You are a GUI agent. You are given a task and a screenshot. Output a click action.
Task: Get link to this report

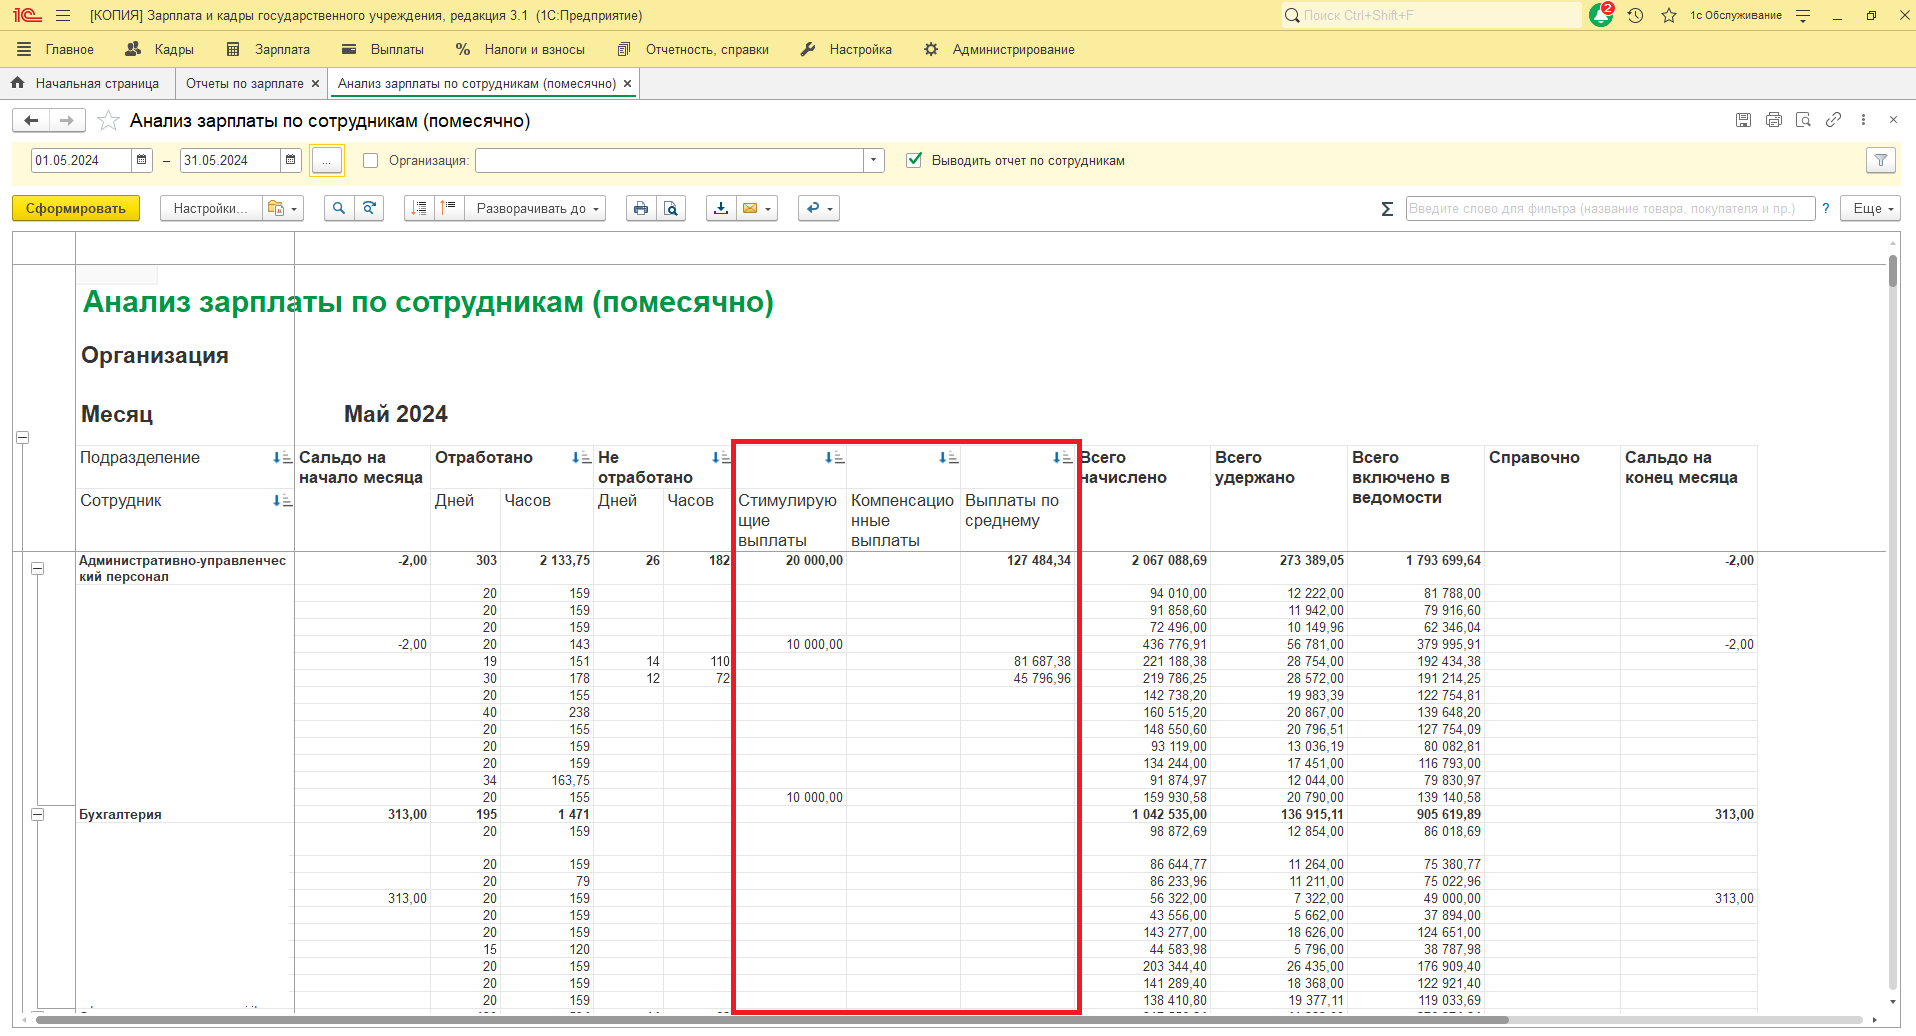1833,120
